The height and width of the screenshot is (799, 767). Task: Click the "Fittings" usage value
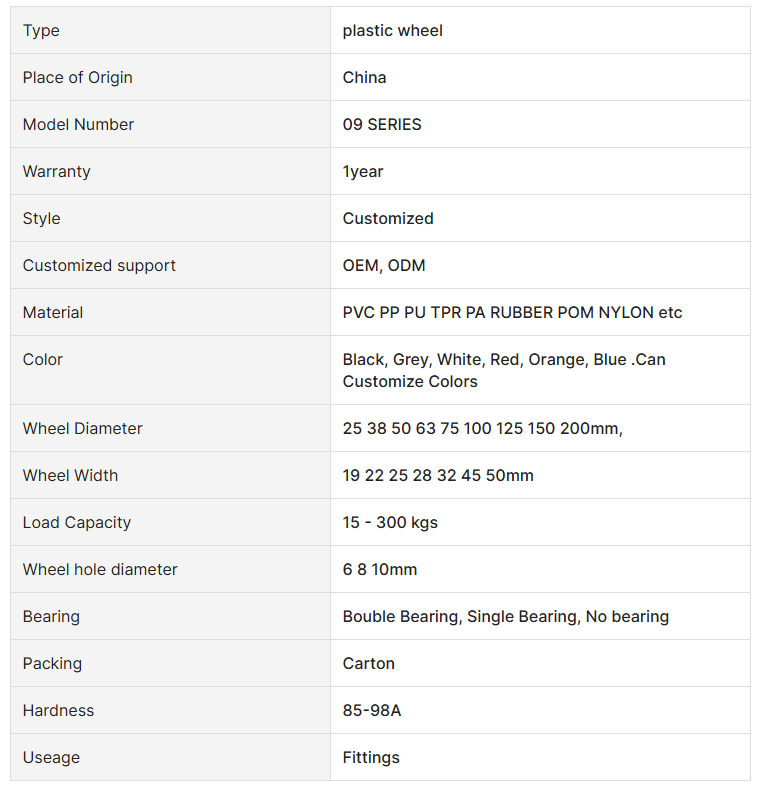pos(371,758)
